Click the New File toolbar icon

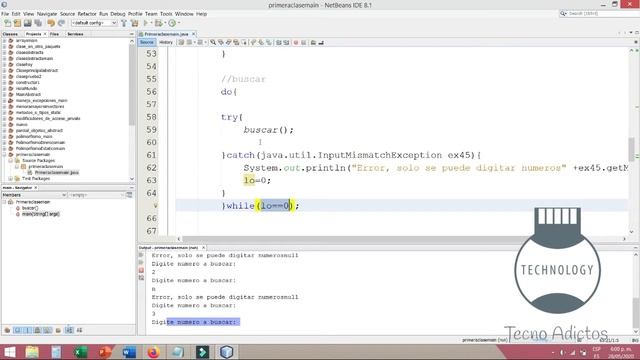coord(8,23)
